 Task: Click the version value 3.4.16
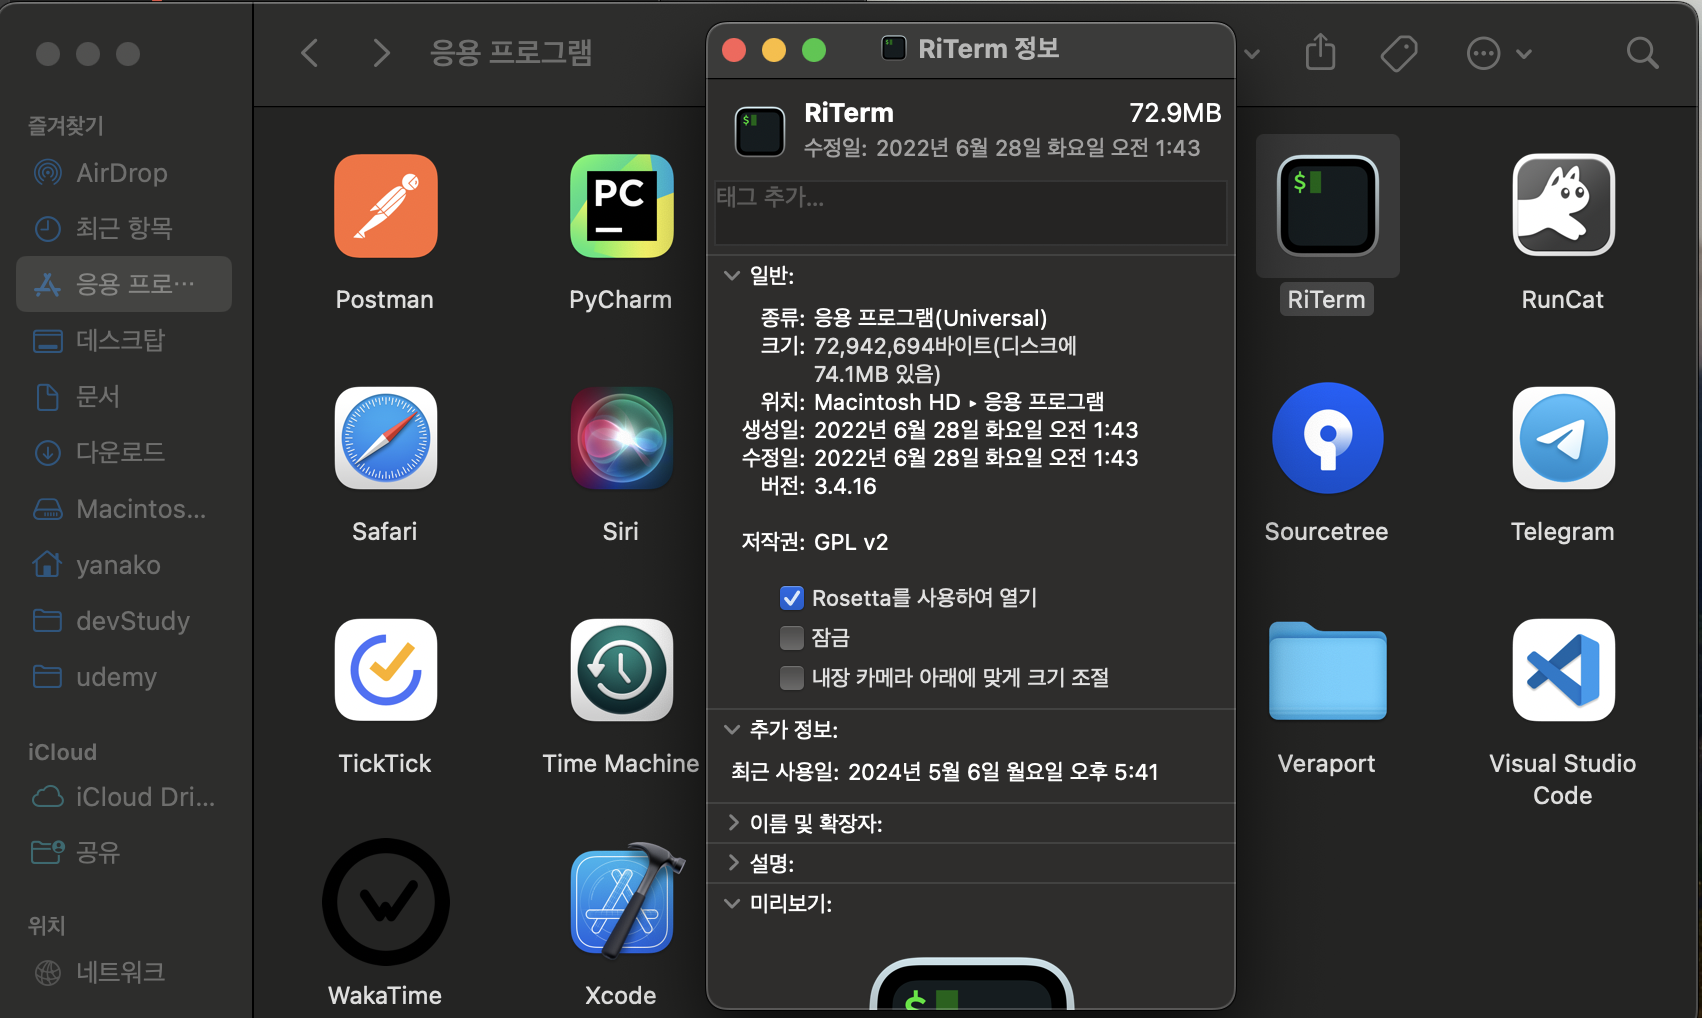coord(845,486)
